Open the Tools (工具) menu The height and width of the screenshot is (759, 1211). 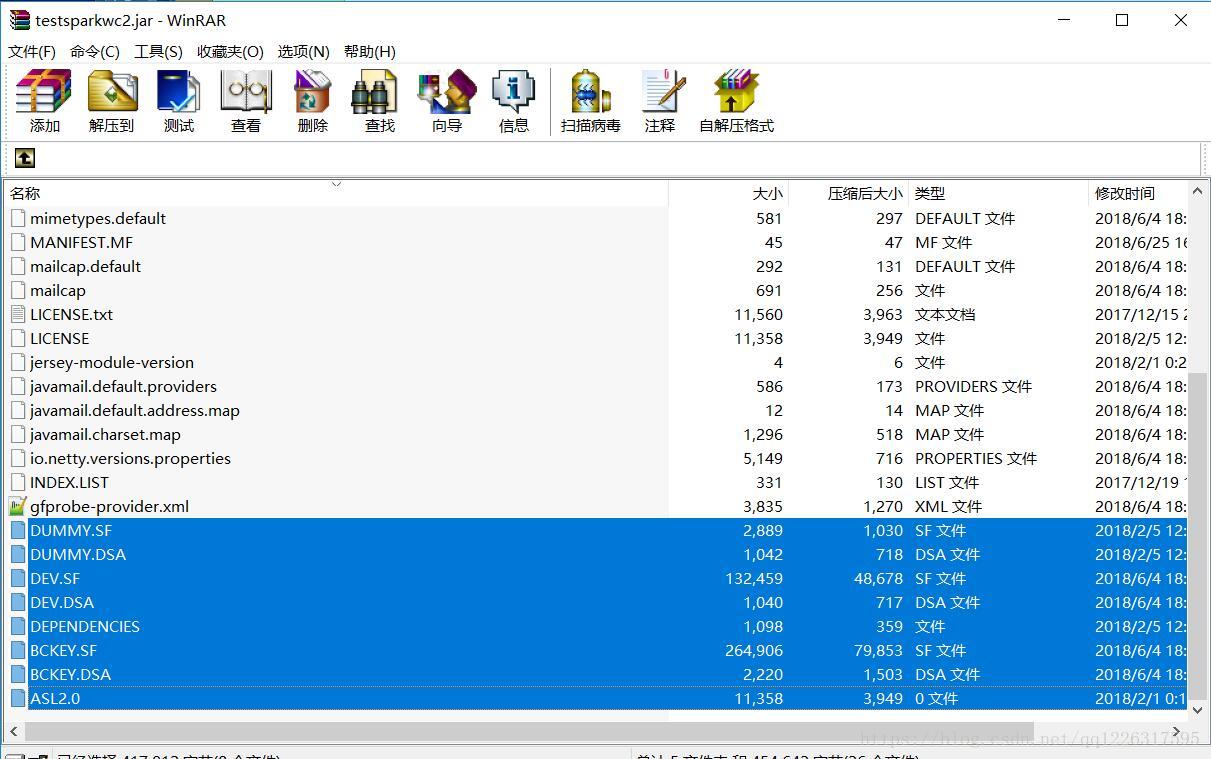pos(159,51)
